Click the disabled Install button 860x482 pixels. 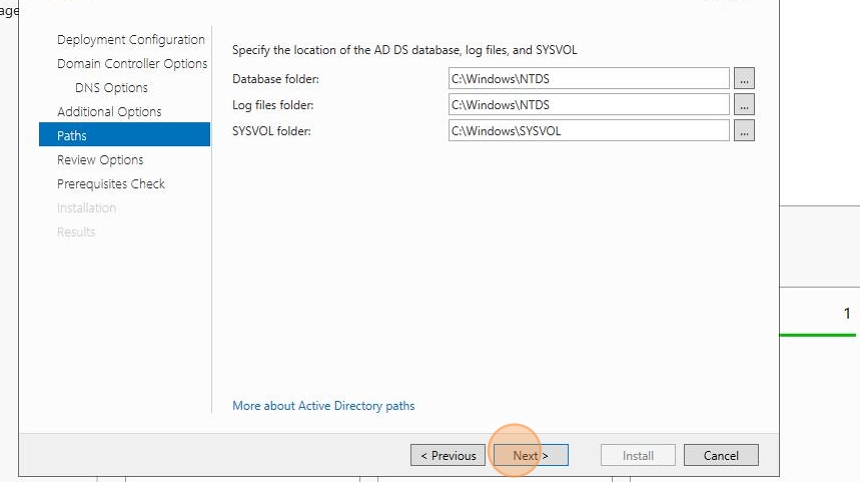pyautogui.click(x=638, y=456)
